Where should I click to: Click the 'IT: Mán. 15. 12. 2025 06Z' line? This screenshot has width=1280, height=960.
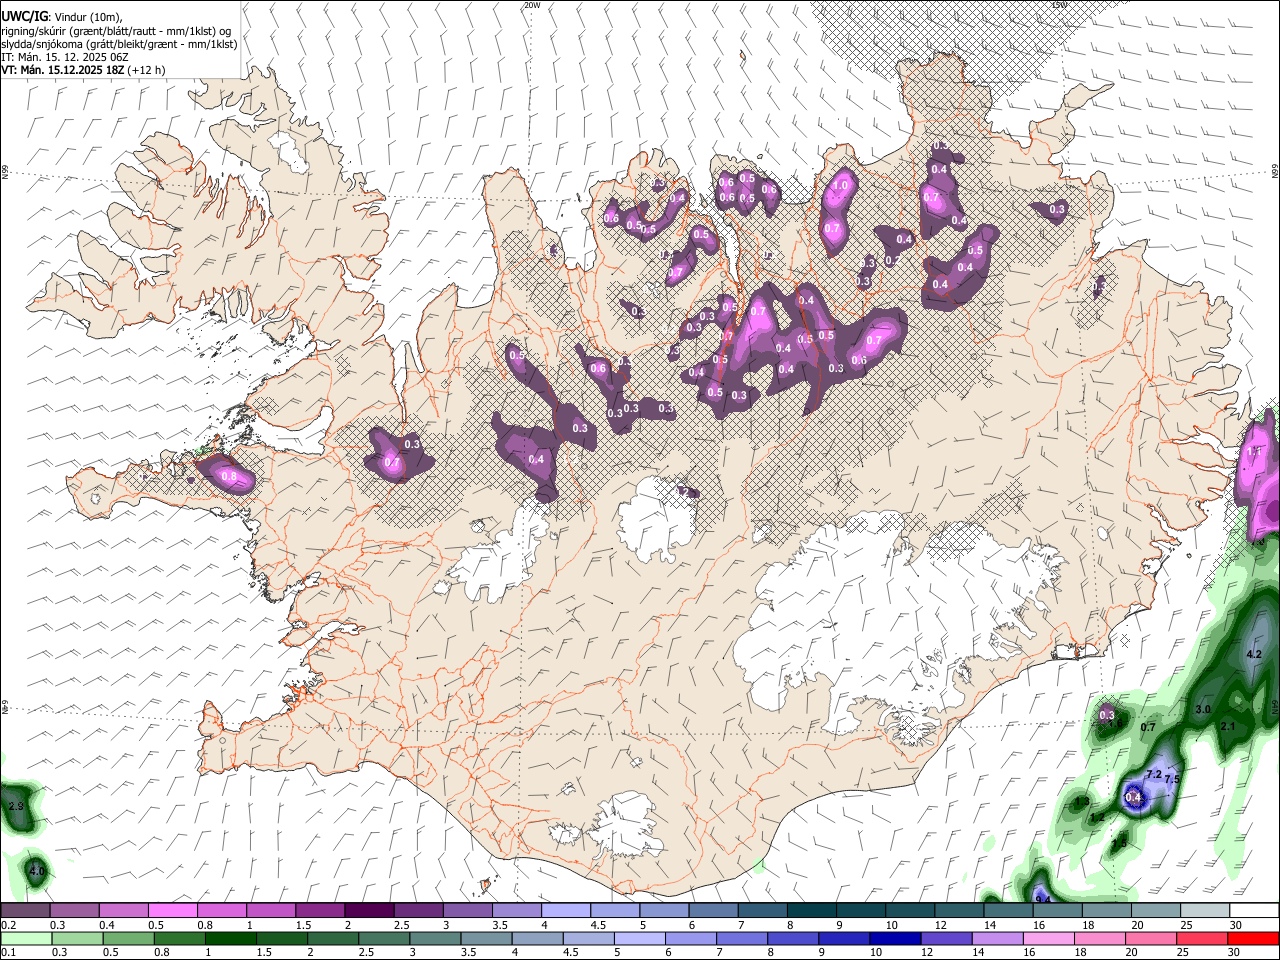tap(65, 57)
